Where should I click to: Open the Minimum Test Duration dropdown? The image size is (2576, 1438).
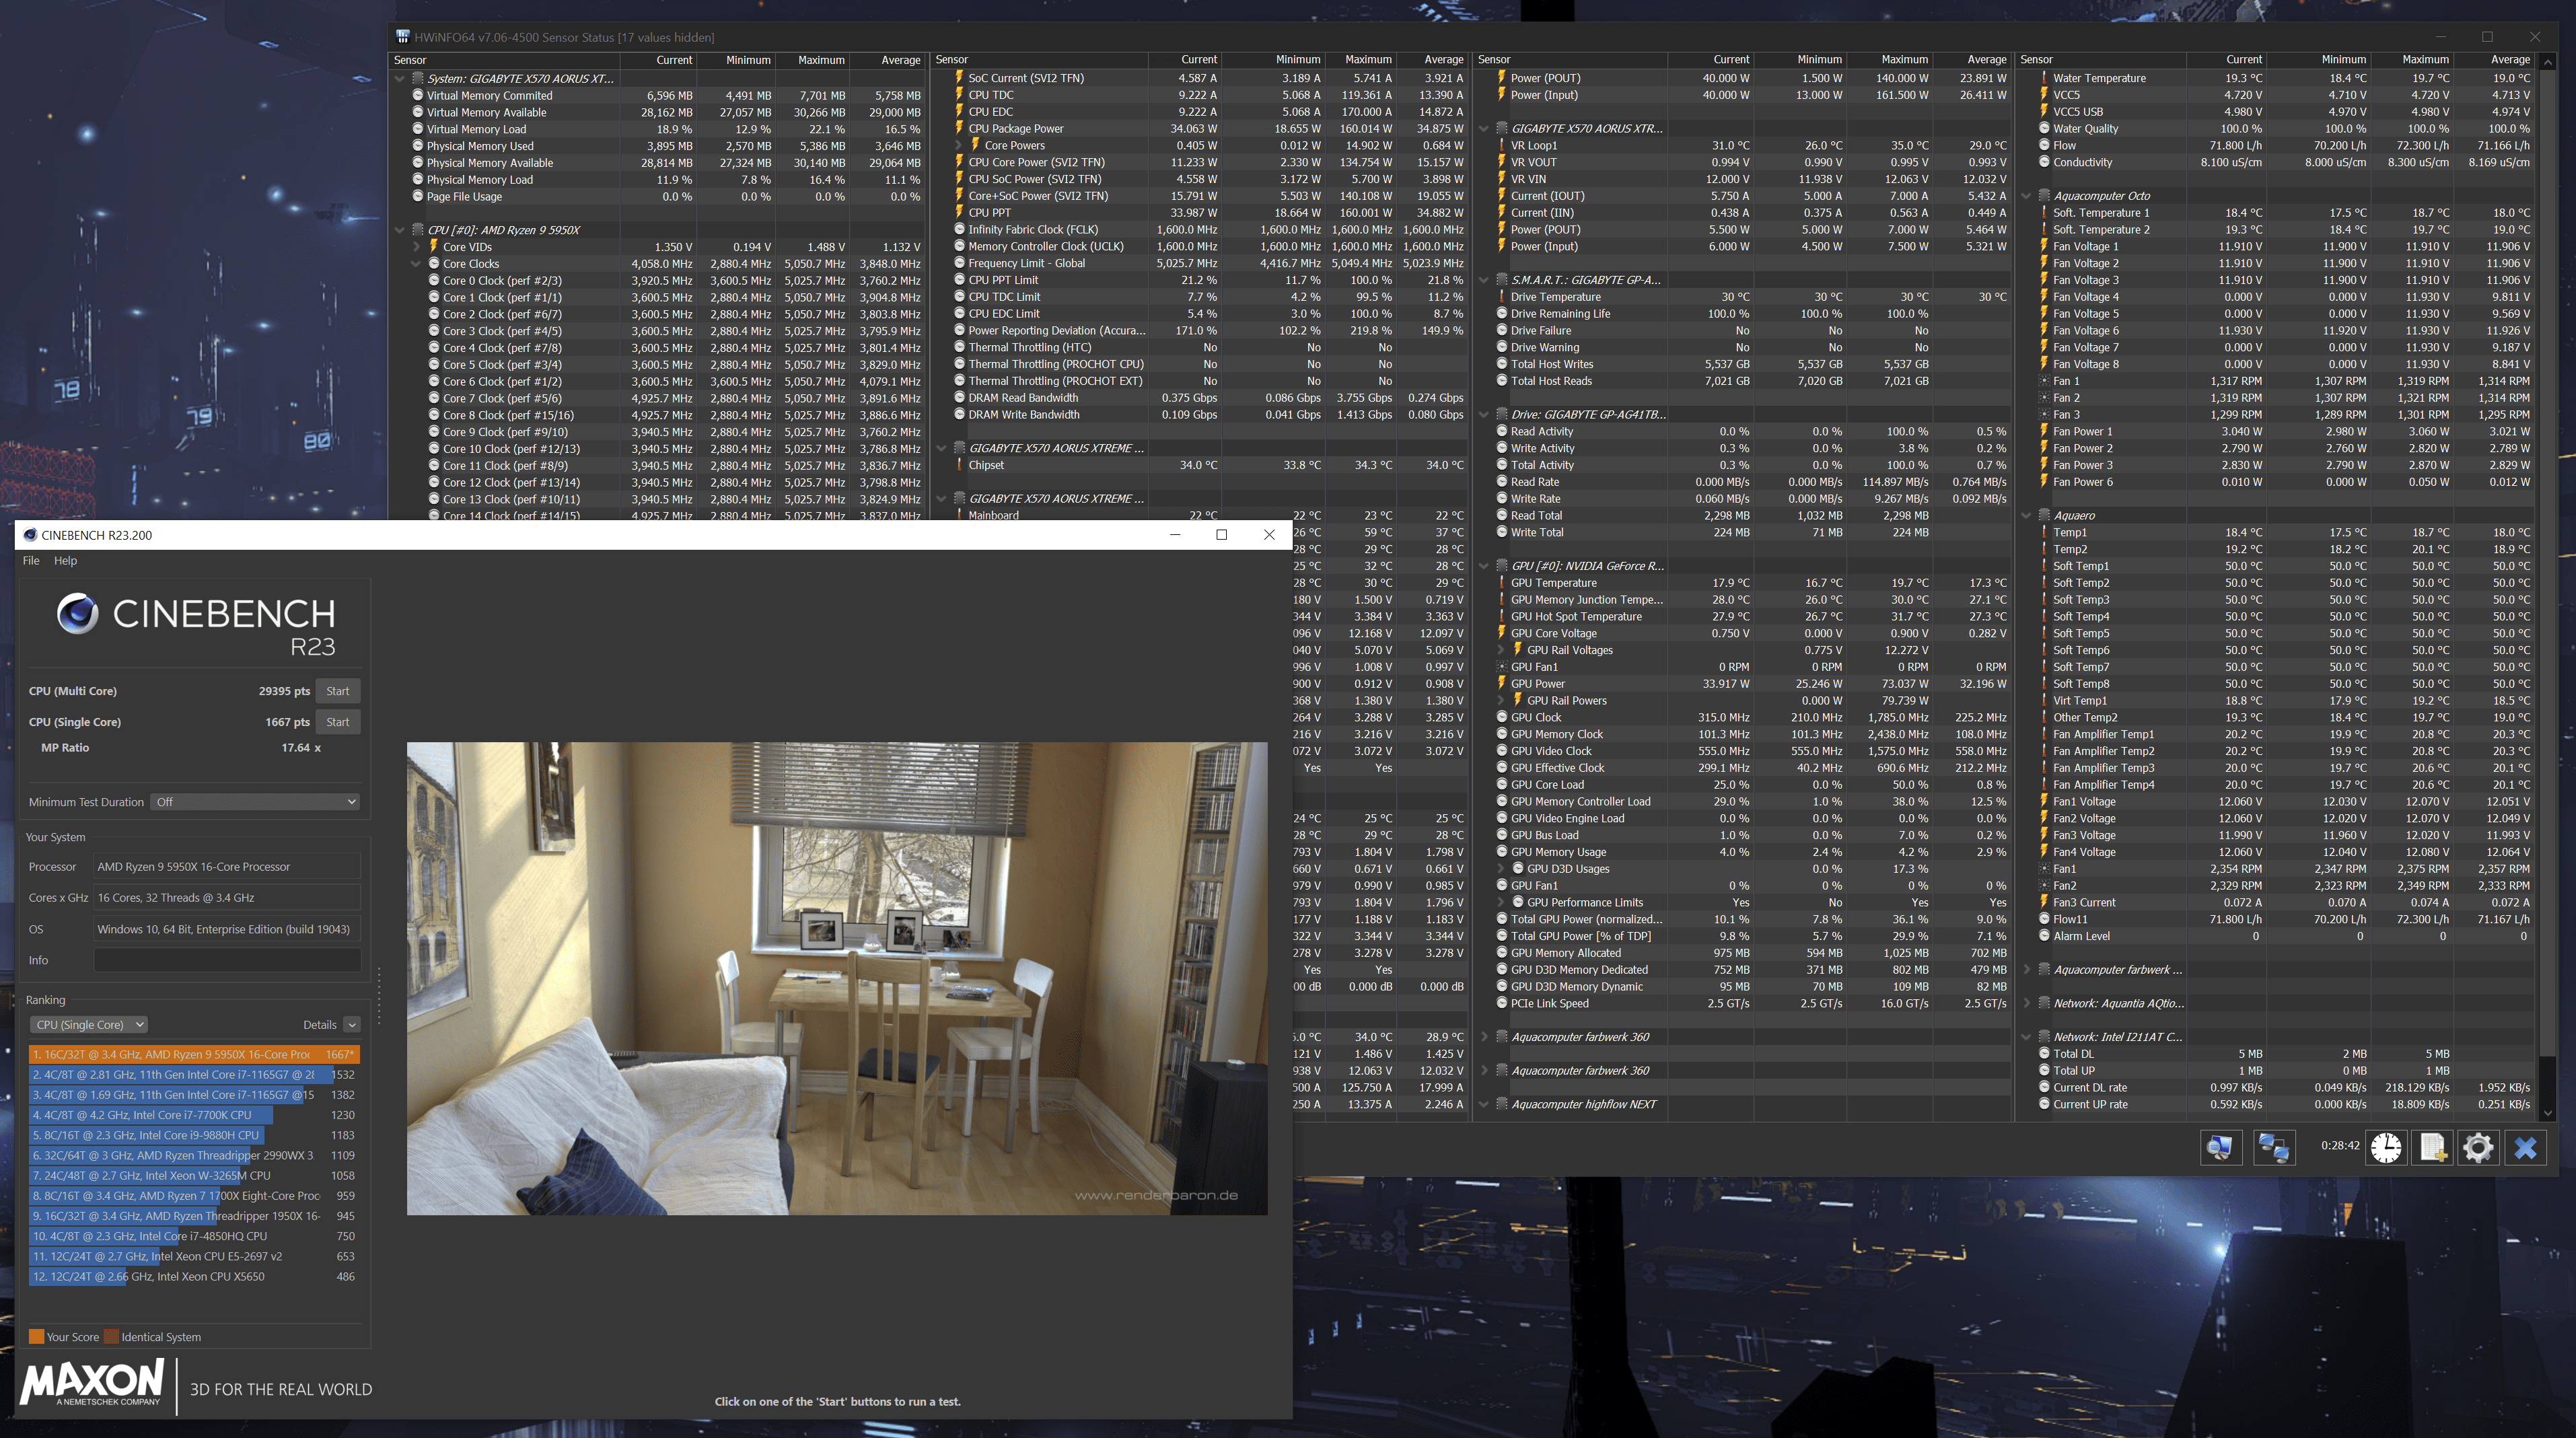255,802
